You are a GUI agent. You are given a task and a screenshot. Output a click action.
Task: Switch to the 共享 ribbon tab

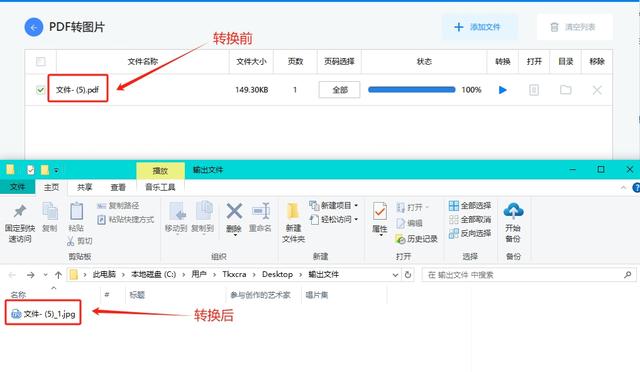tap(84, 187)
